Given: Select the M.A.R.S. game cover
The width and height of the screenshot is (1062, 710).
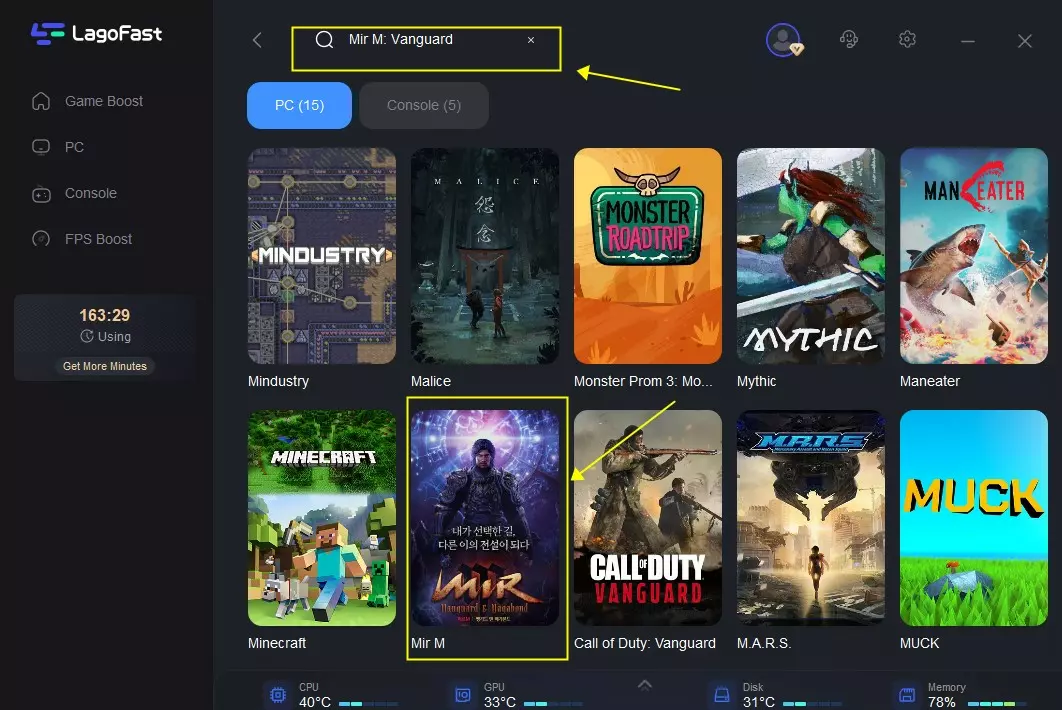Looking at the screenshot, I should tap(811, 518).
